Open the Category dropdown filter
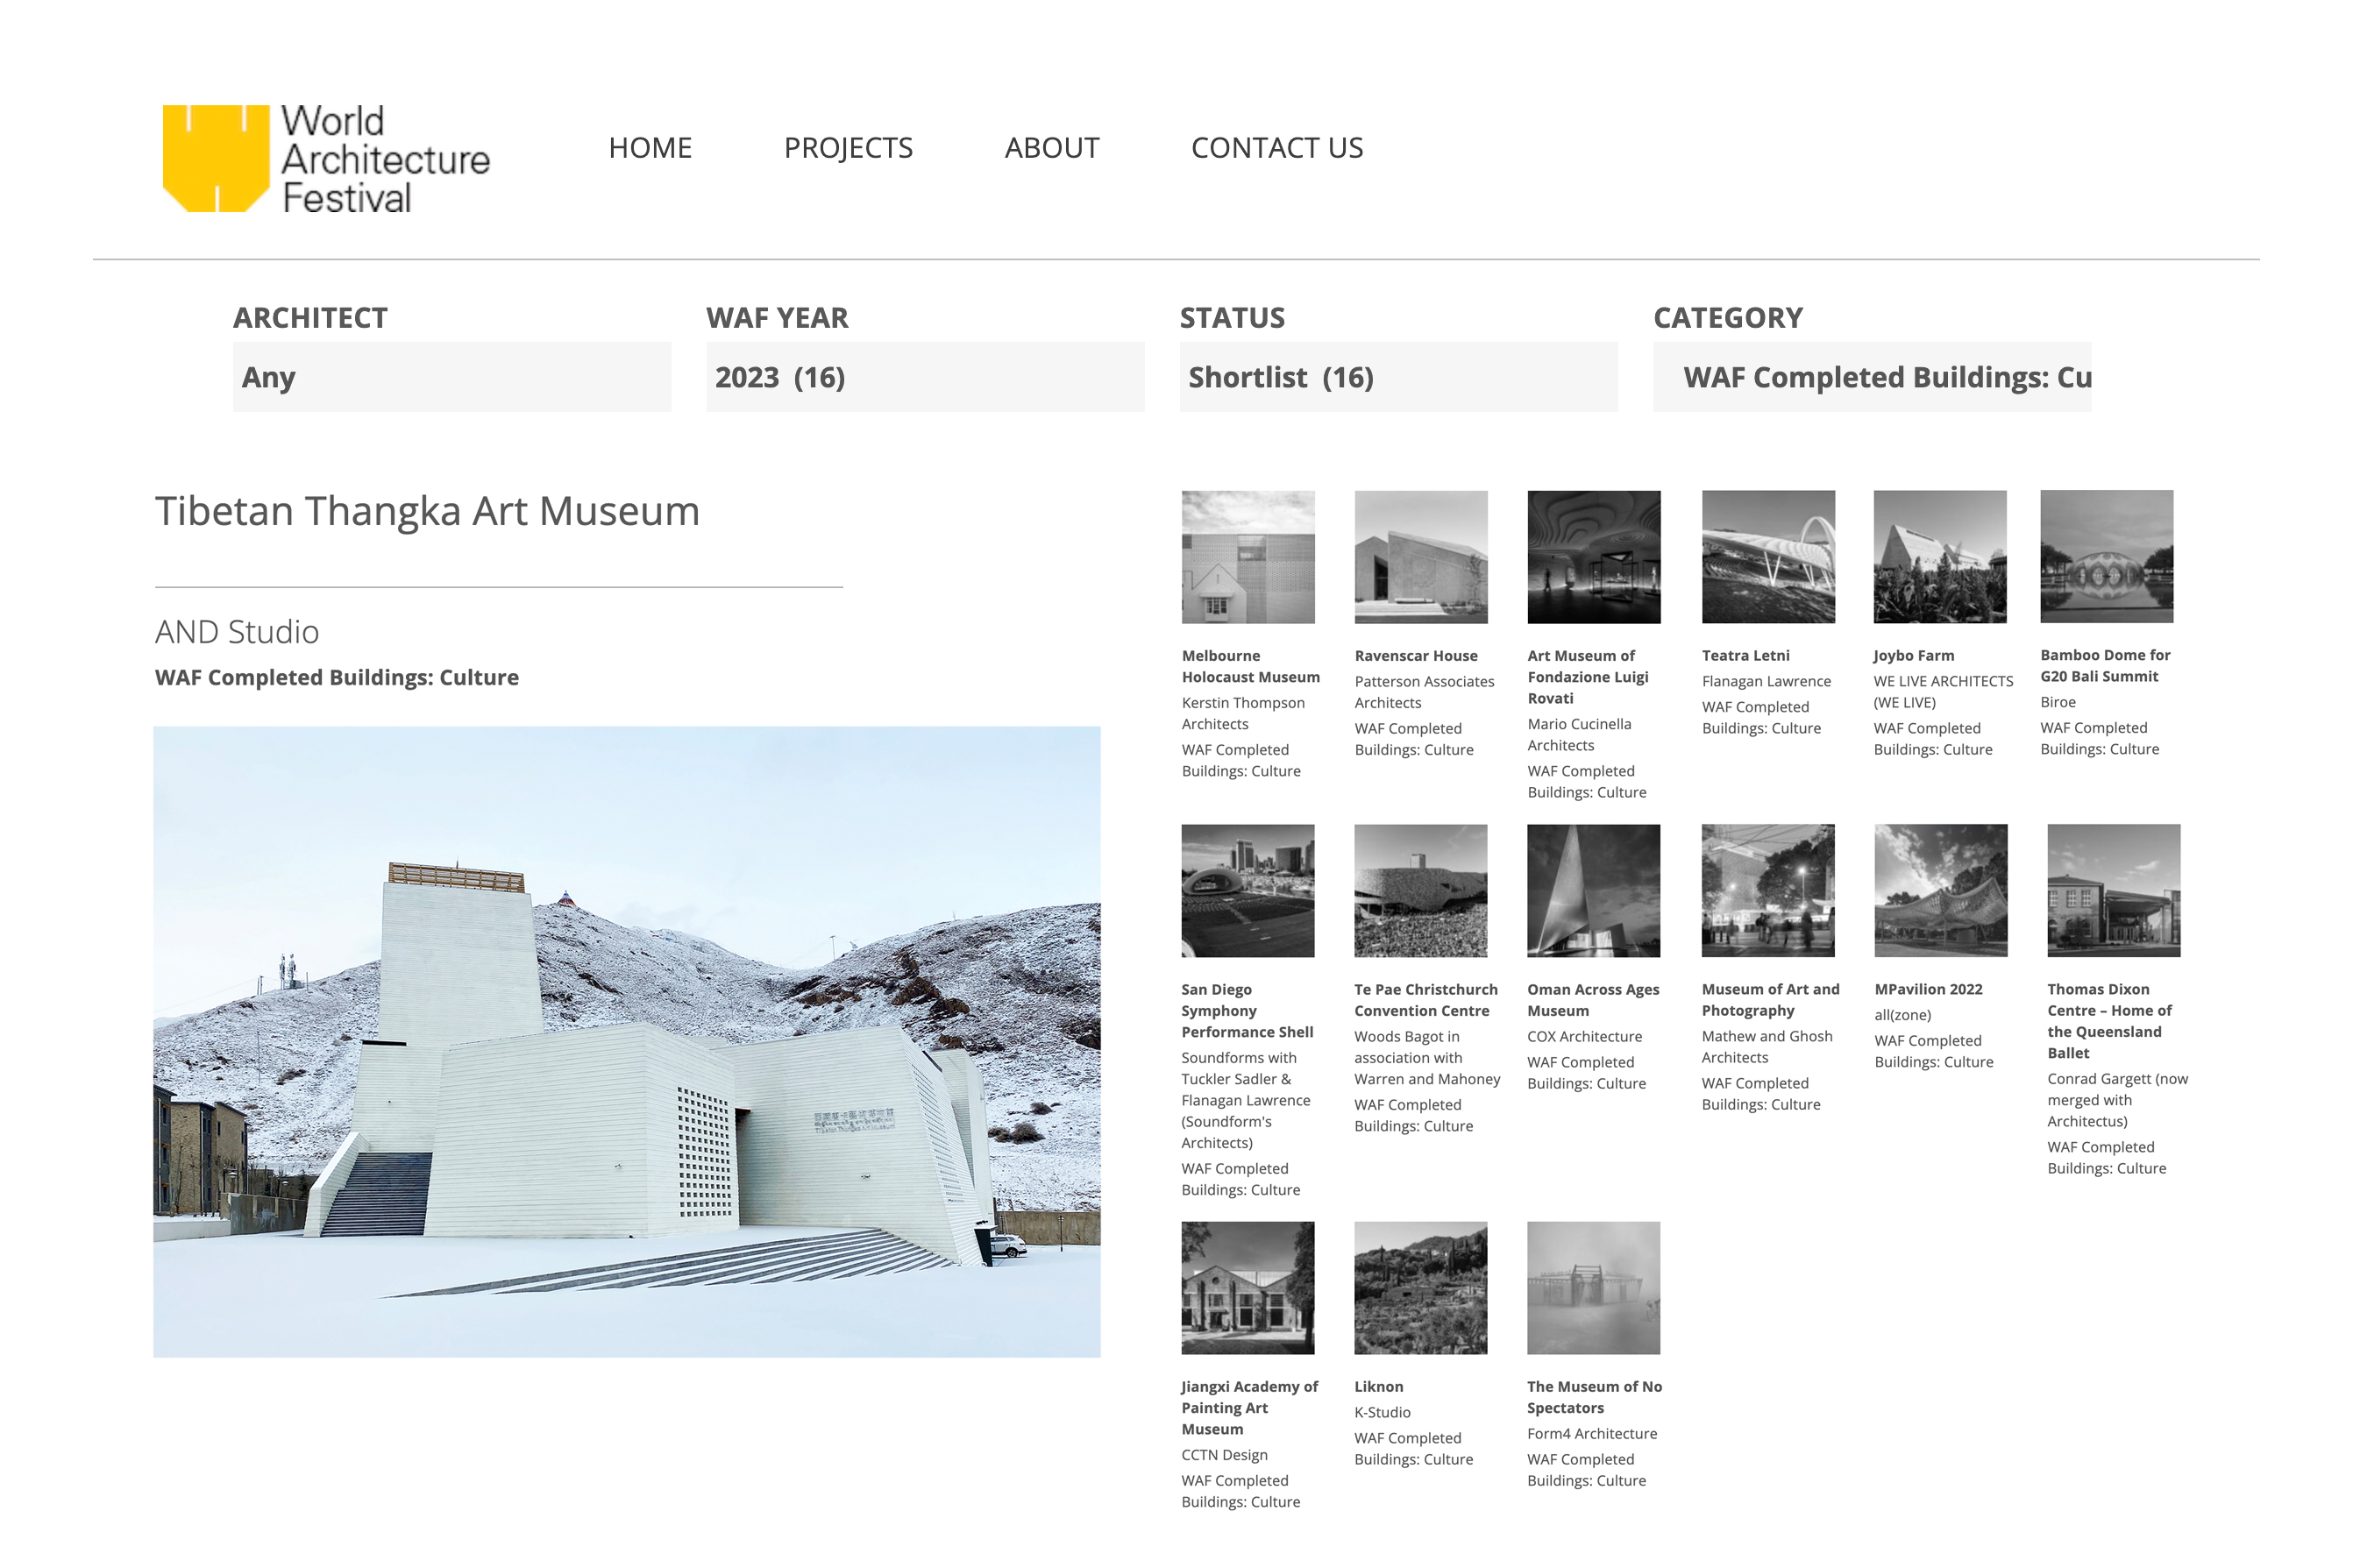The image size is (2353, 1568). [1871, 377]
